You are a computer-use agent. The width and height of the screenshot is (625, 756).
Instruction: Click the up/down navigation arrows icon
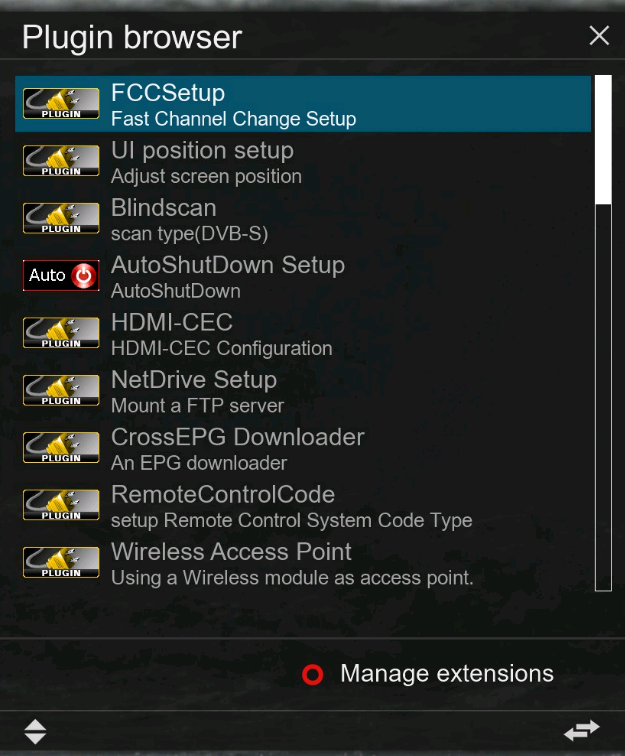pos(35,731)
